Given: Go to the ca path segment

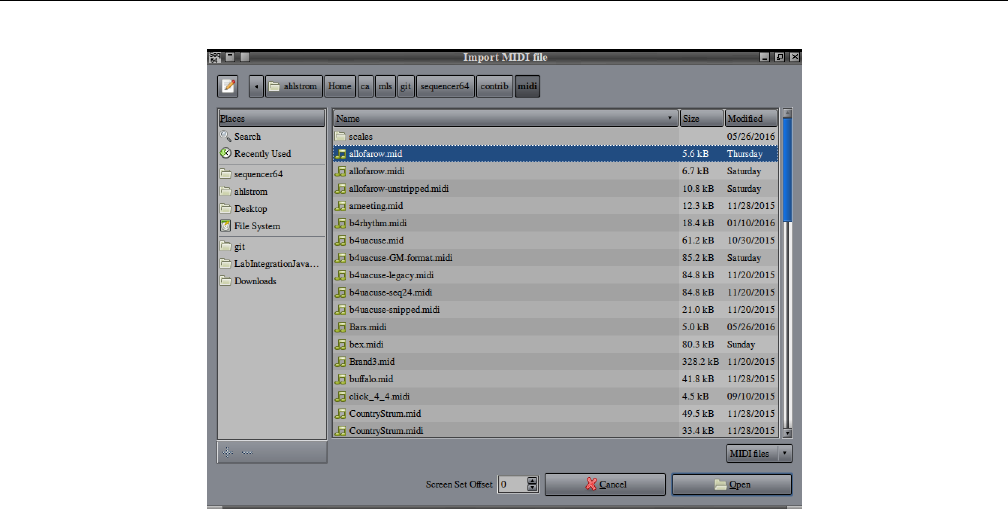Looking at the screenshot, I should [365, 86].
